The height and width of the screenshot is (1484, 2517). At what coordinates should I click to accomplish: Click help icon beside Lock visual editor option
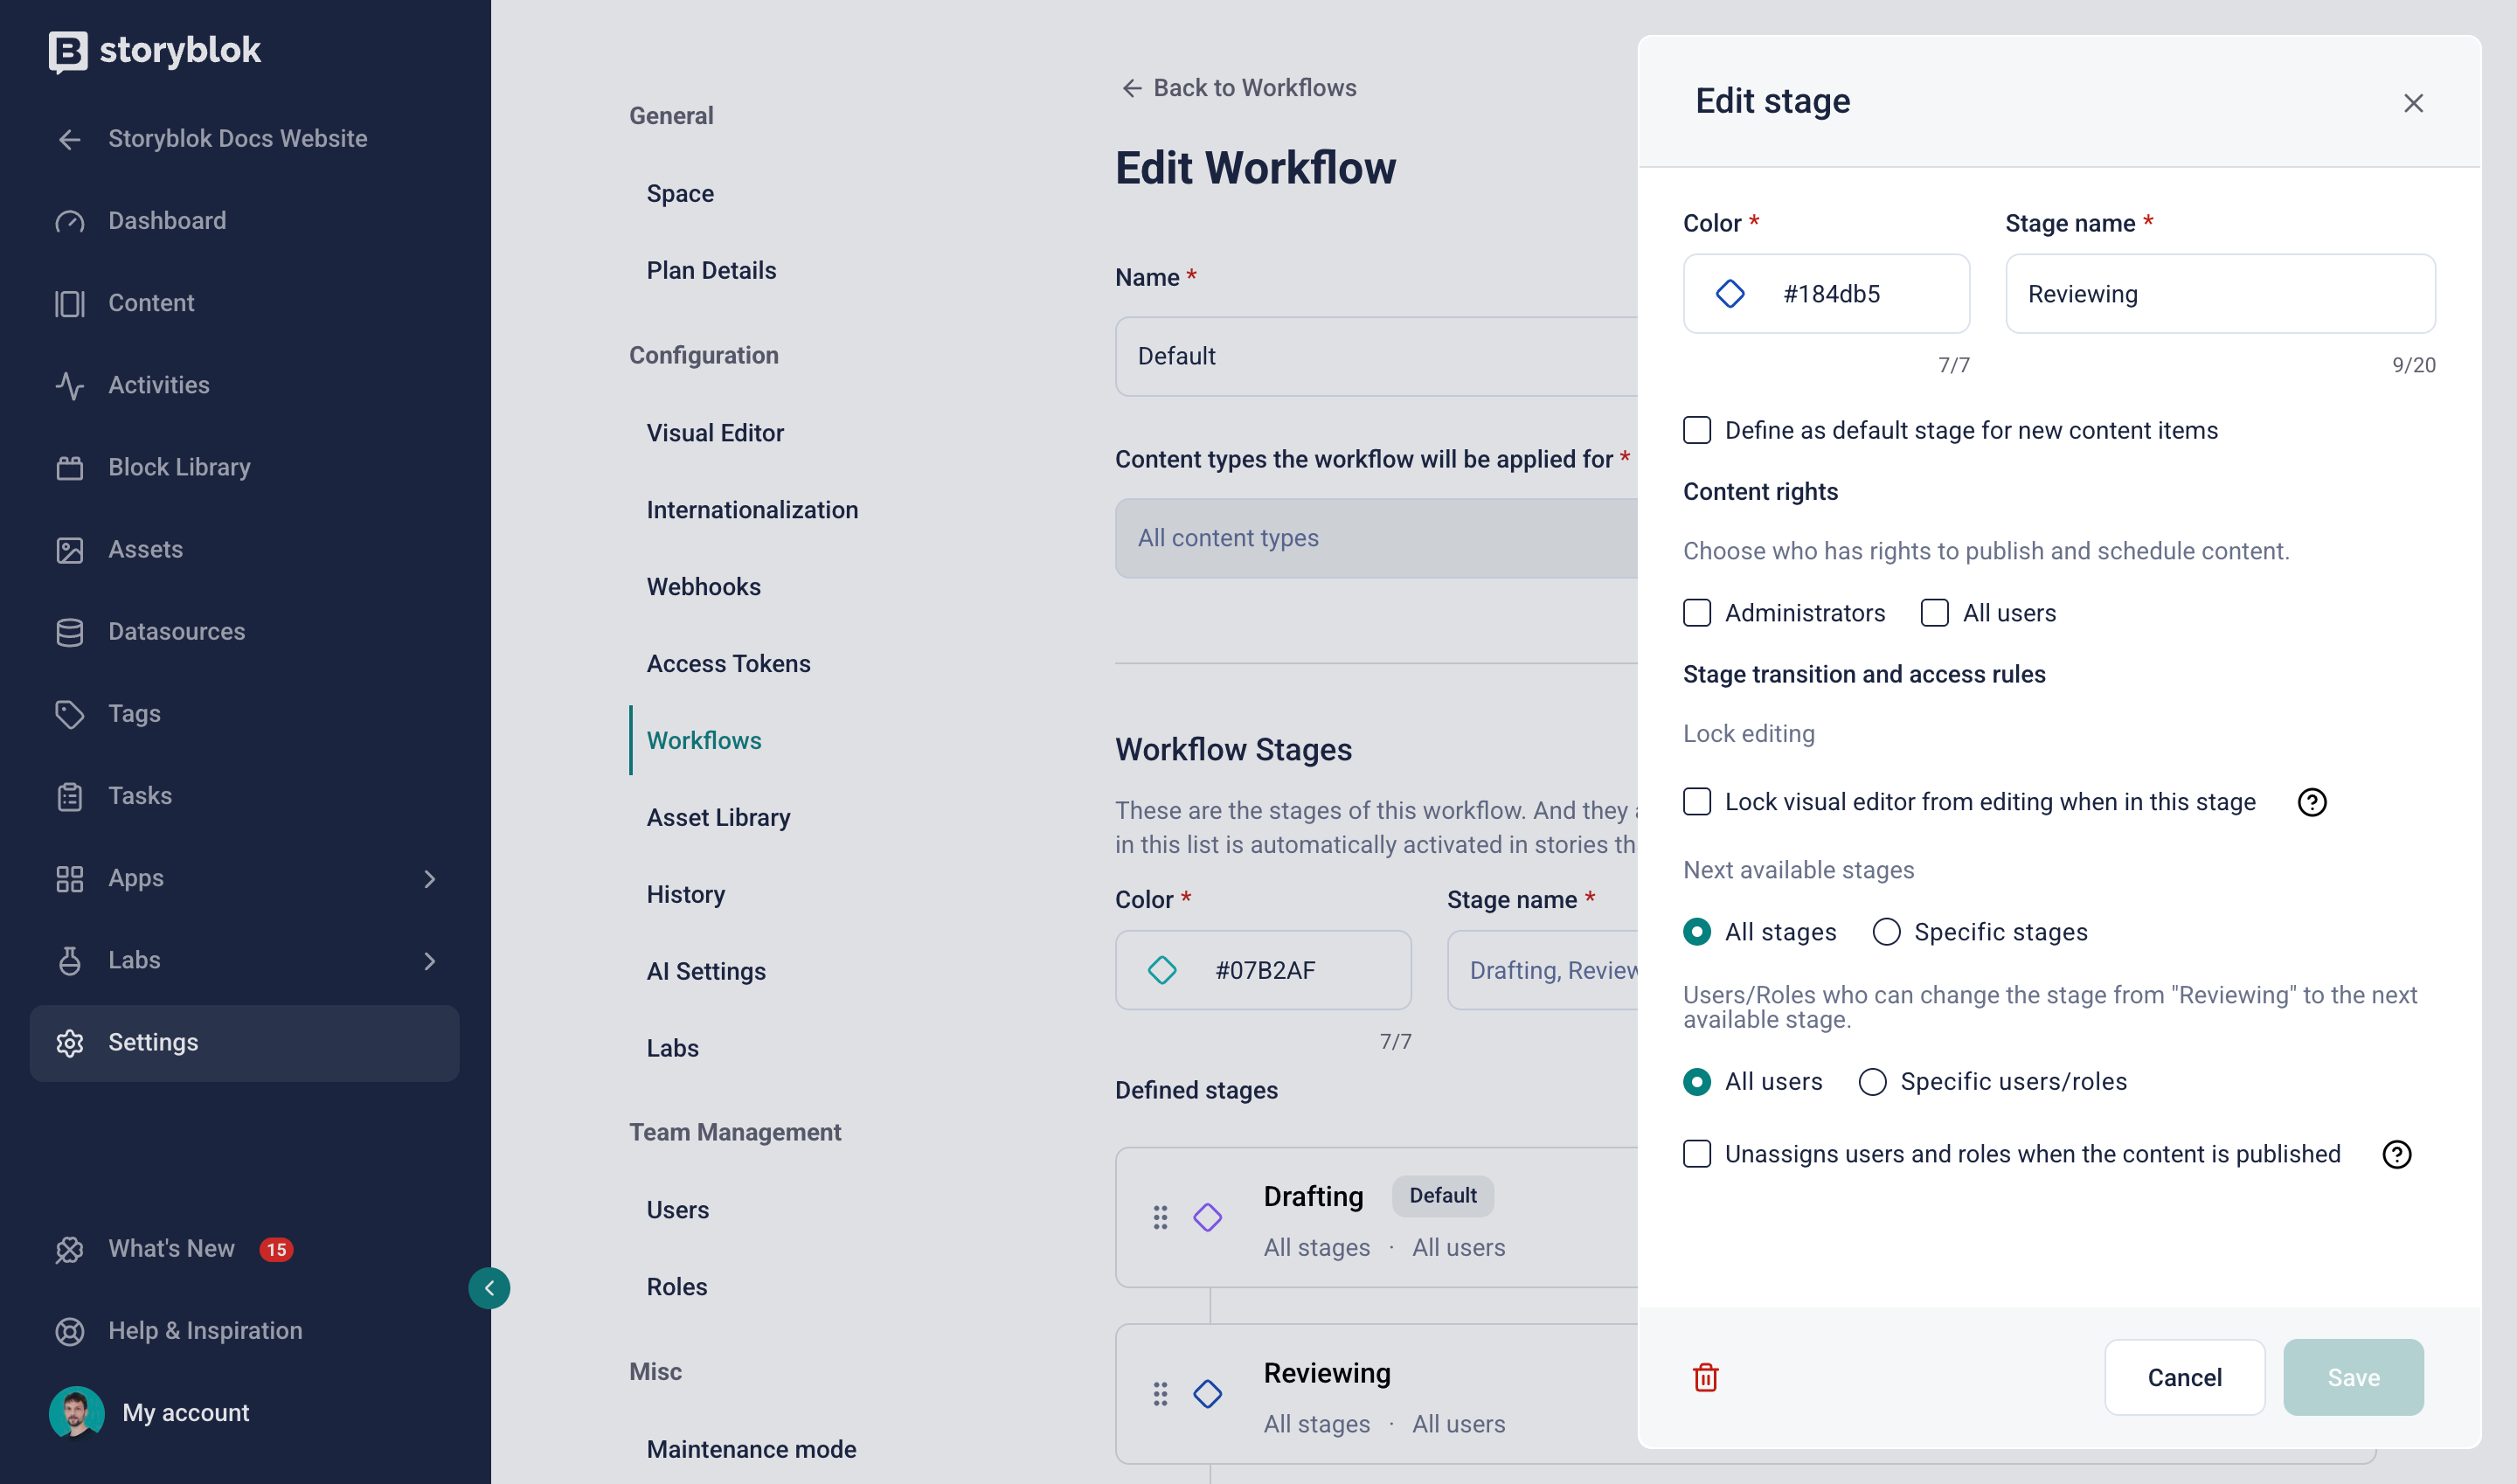click(2311, 802)
